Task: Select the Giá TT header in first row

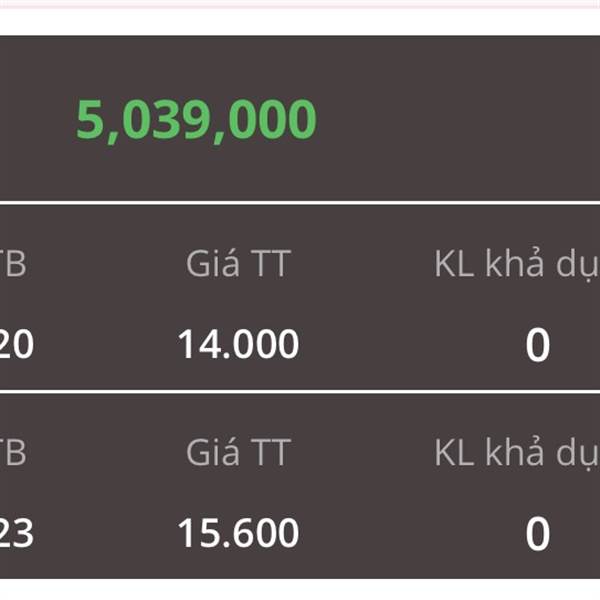Action: (x=238, y=264)
